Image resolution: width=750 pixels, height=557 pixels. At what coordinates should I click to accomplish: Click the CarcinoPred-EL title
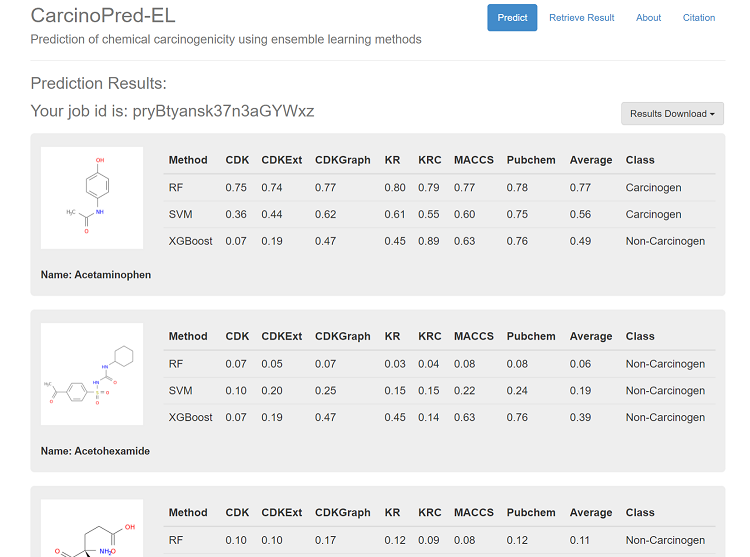[103, 15]
